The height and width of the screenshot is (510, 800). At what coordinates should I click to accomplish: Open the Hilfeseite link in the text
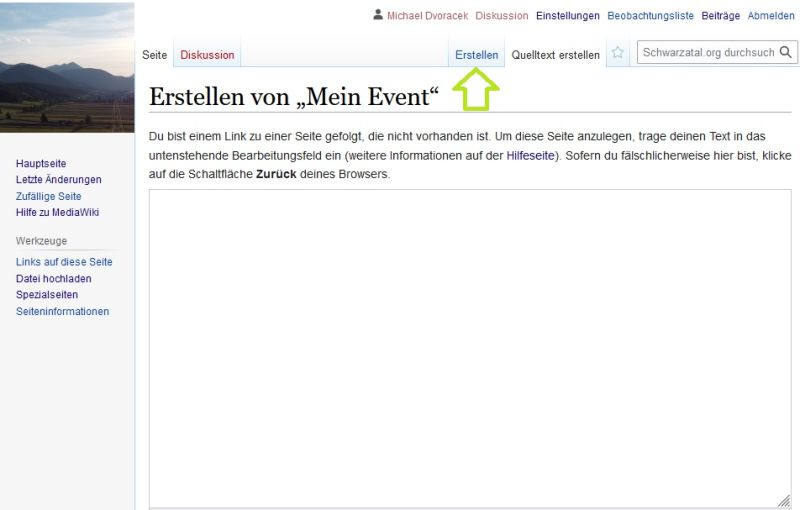pyautogui.click(x=532, y=156)
